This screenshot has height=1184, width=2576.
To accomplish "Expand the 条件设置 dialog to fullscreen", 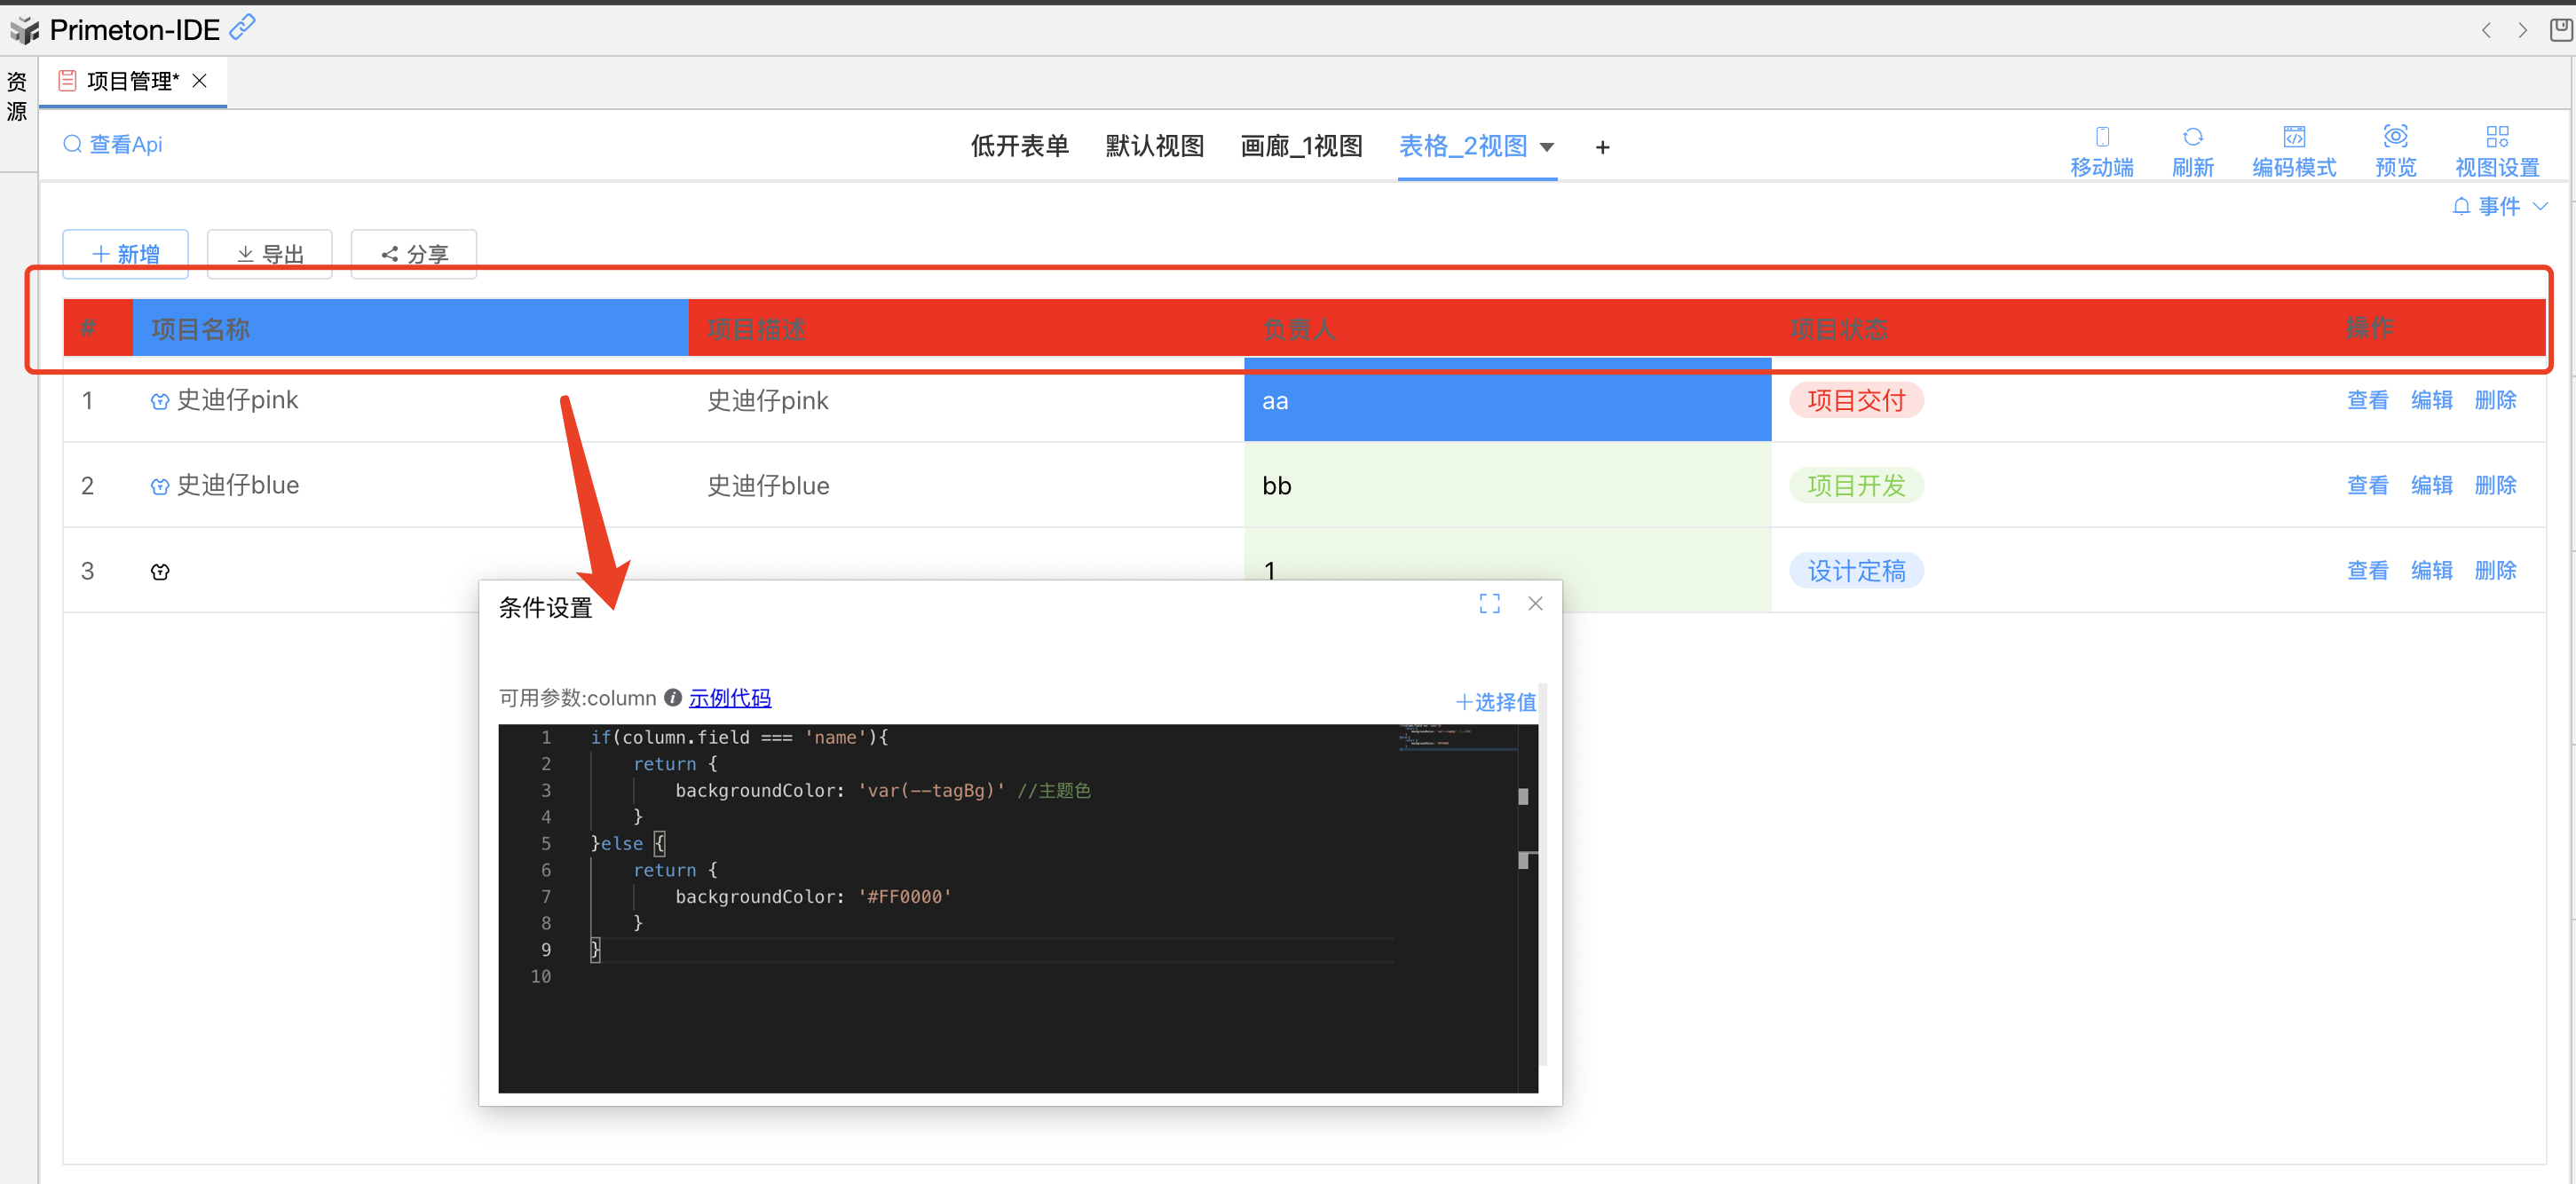I will click(1489, 603).
